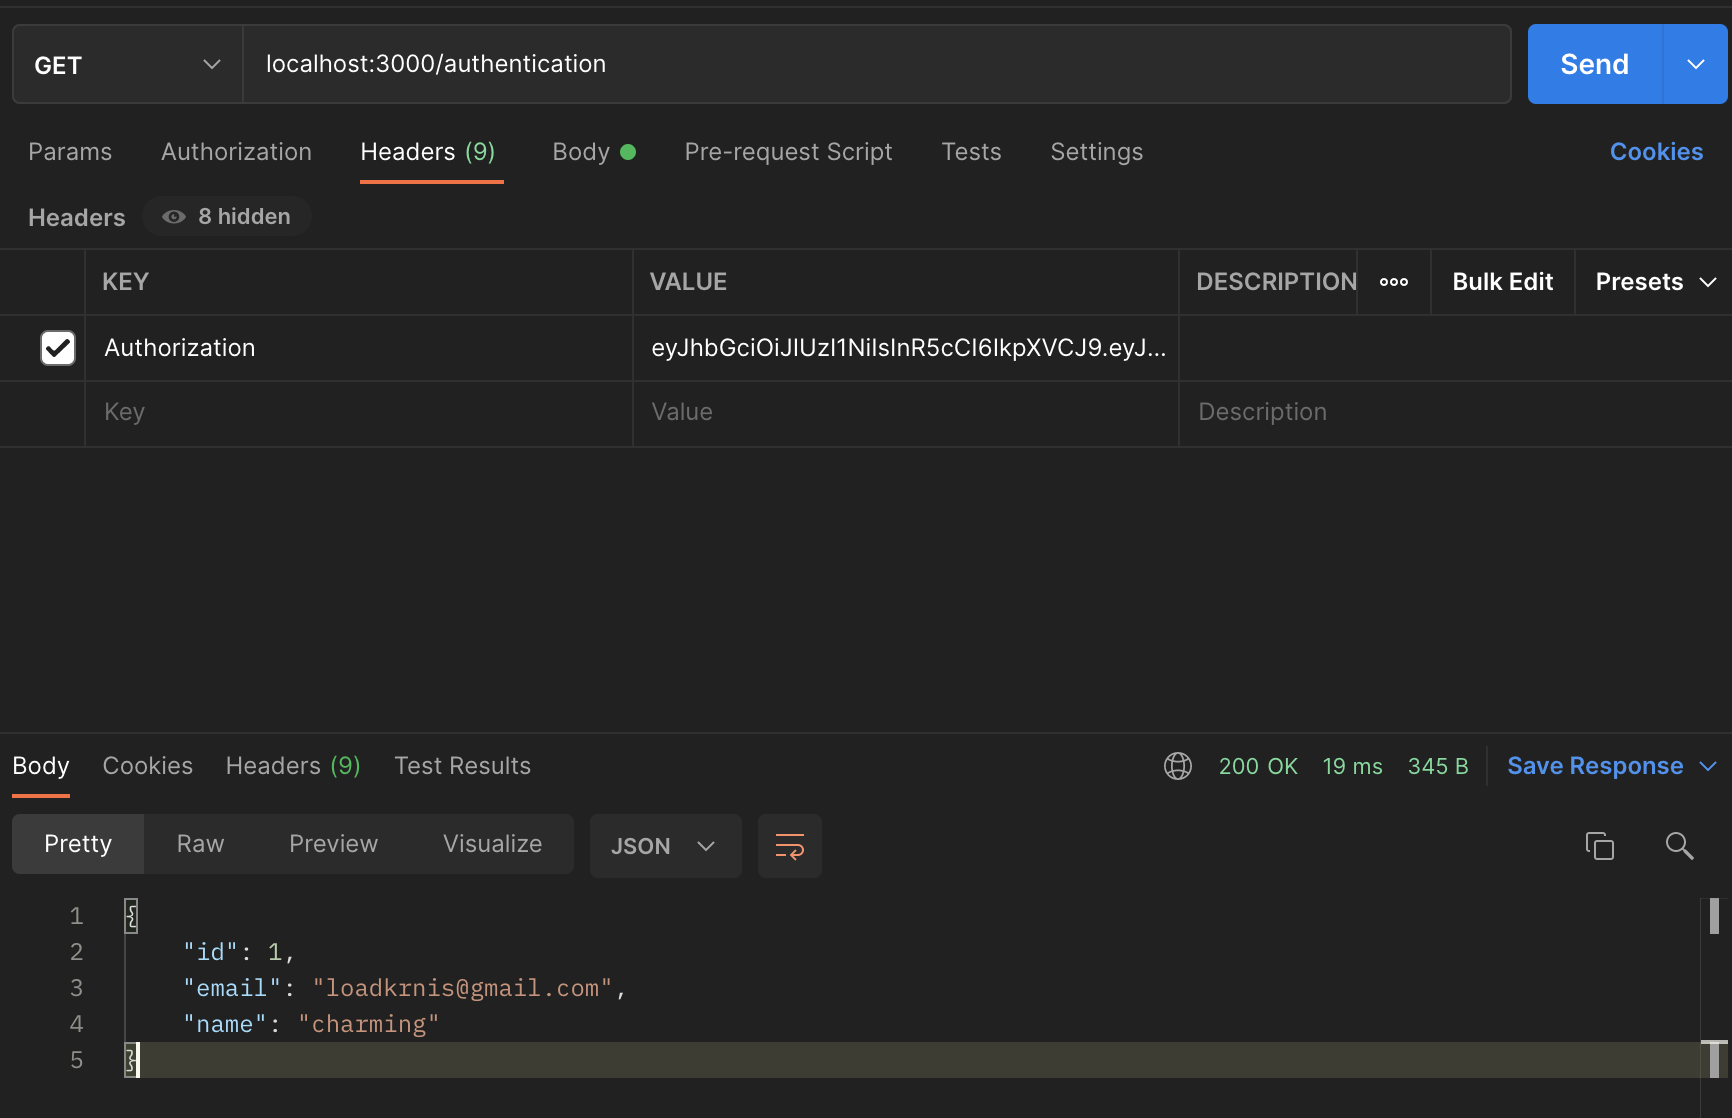Image resolution: width=1732 pixels, height=1118 pixels.
Task: Open the JSON format dropdown
Action: [665, 846]
